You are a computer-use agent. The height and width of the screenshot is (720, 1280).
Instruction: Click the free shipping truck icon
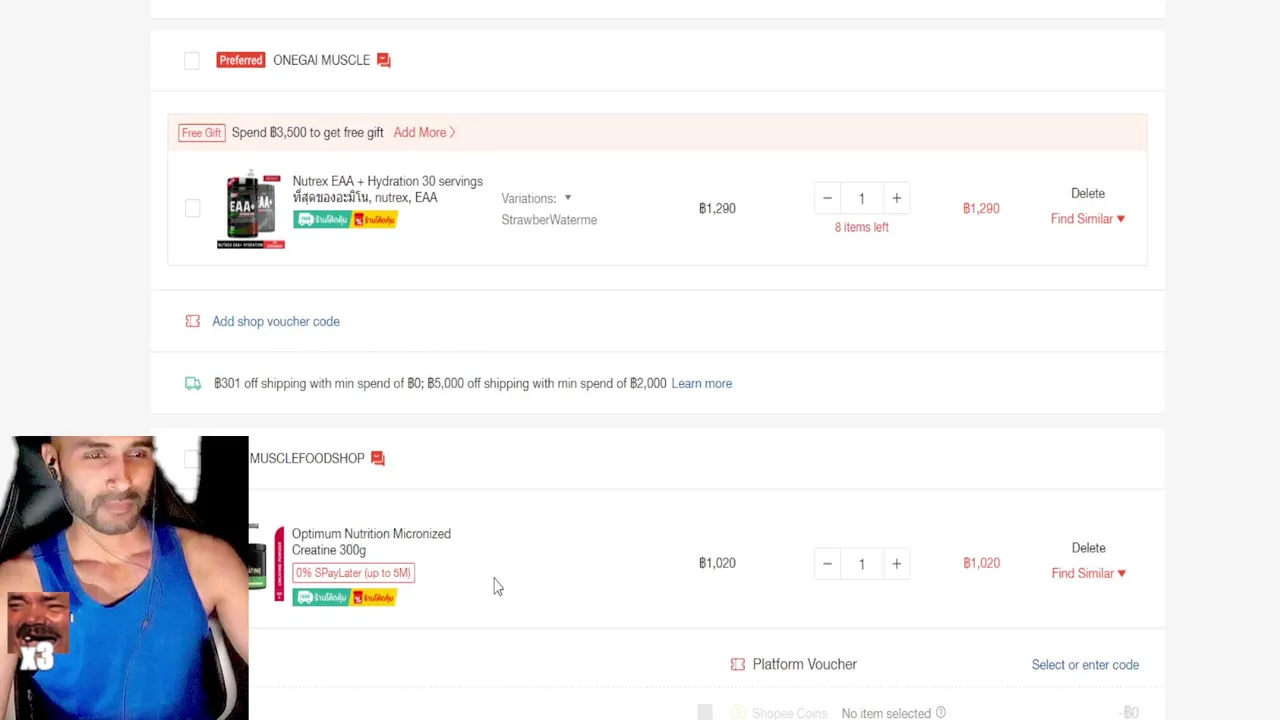click(193, 383)
